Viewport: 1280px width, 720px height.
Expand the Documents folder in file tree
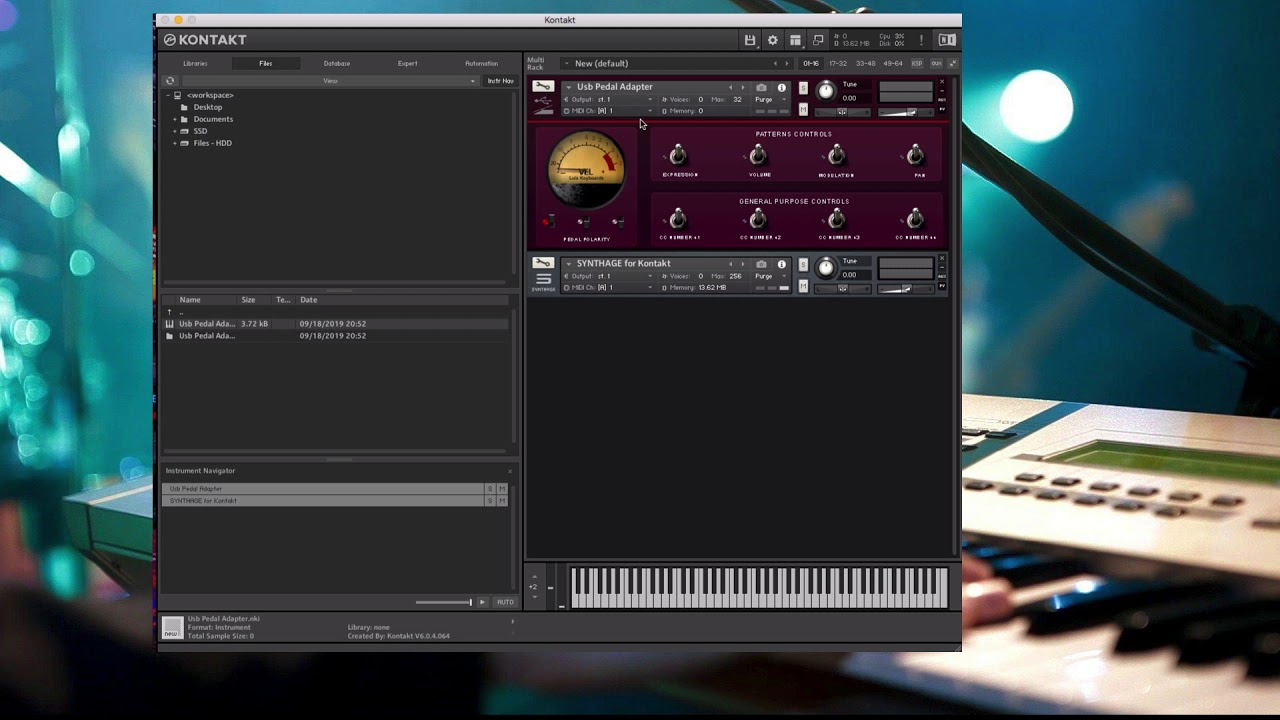(x=174, y=119)
